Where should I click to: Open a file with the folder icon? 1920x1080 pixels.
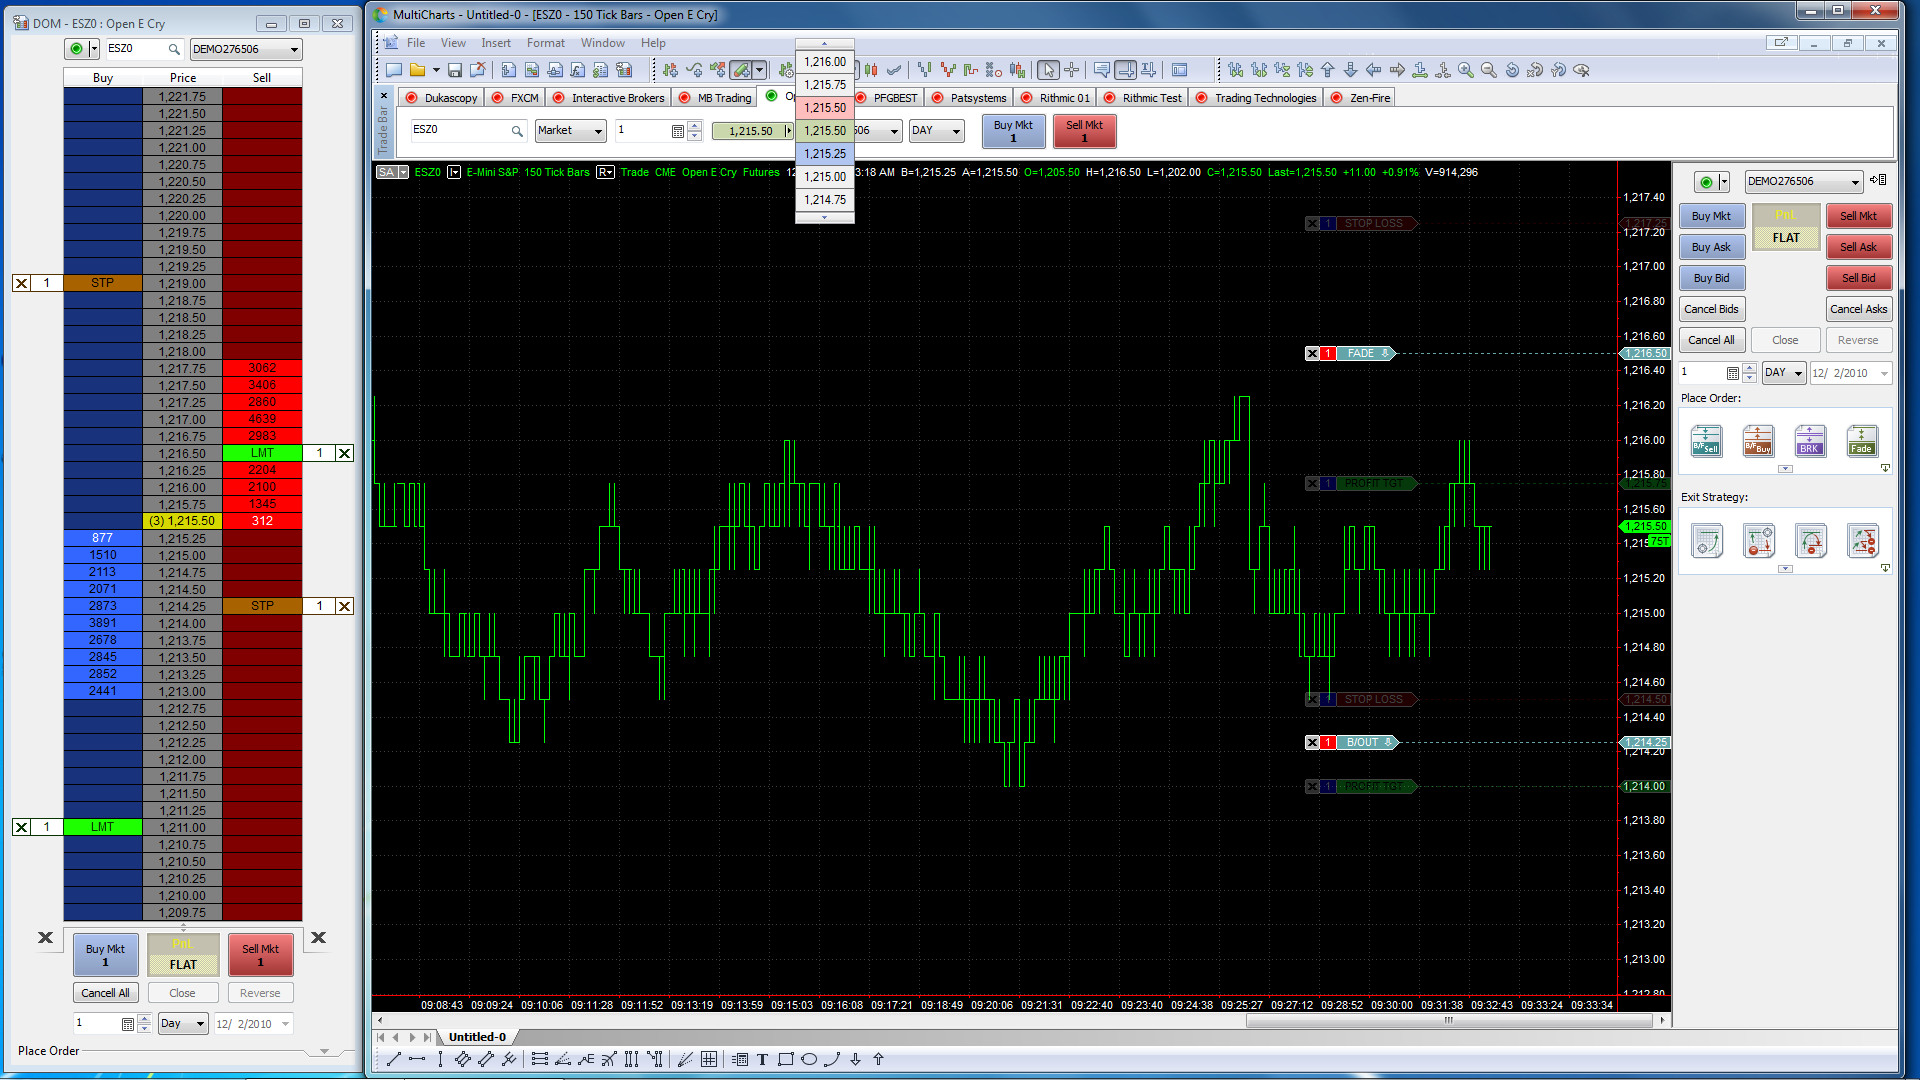click(417, 70)
